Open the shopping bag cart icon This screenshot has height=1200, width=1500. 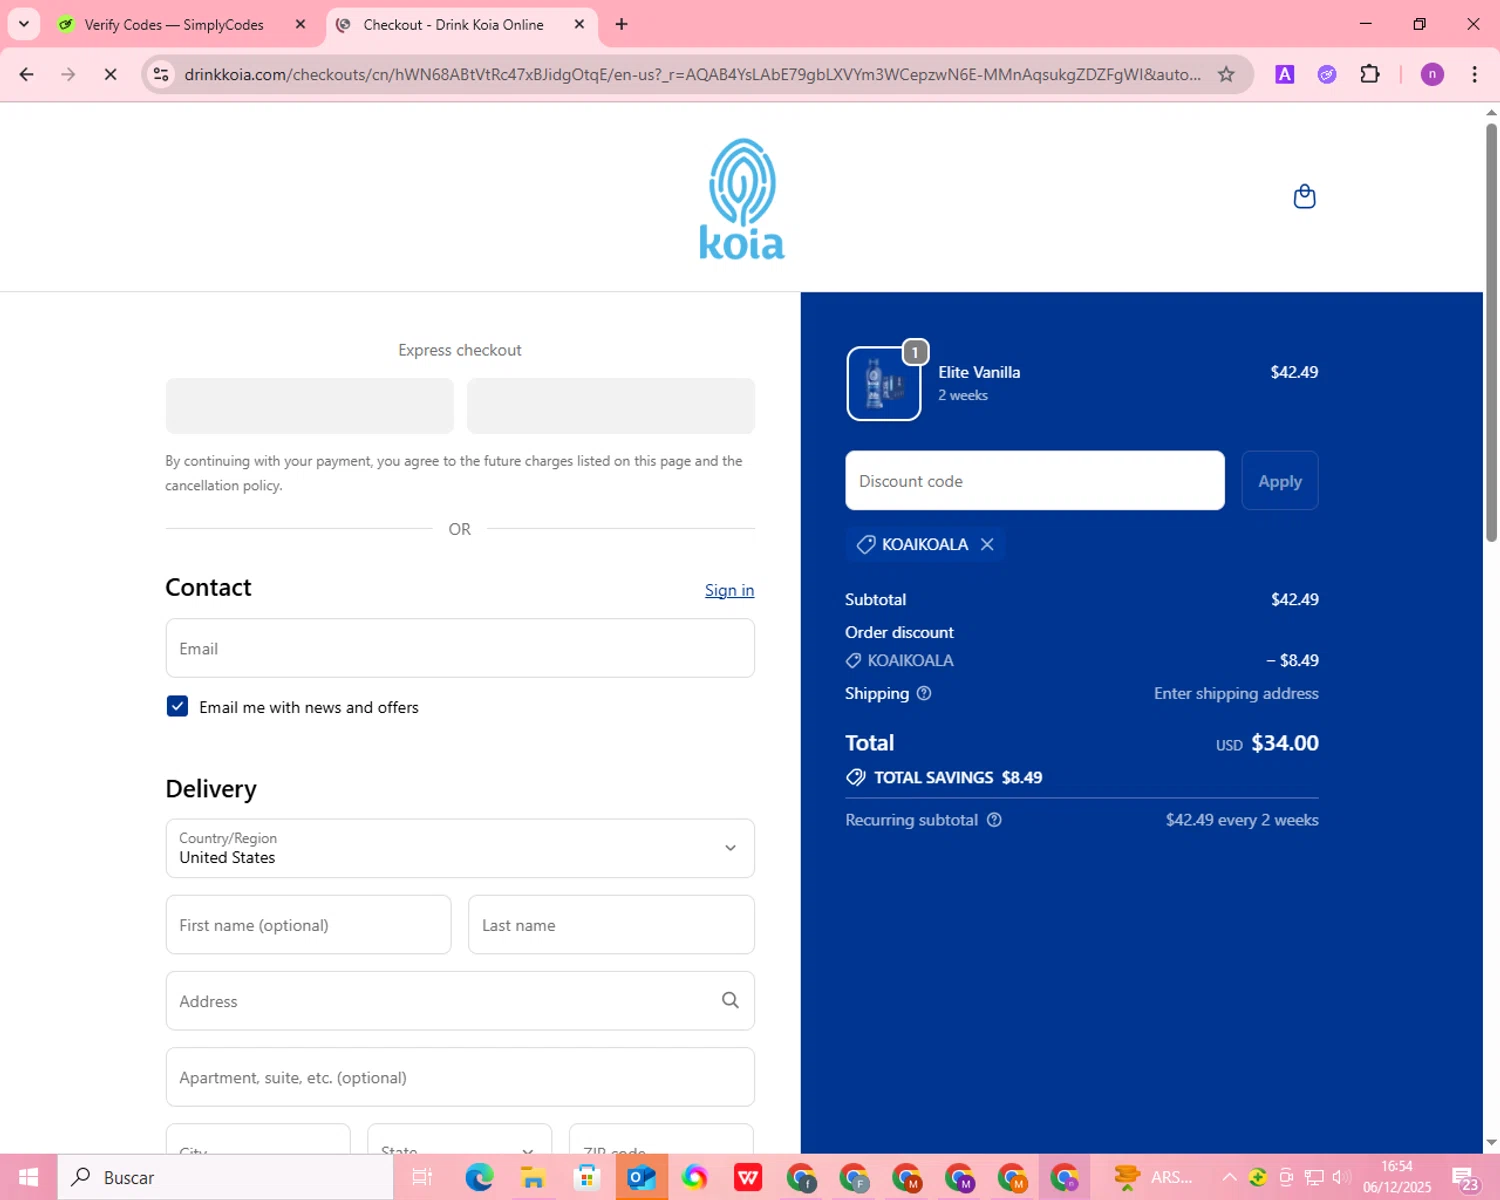click(x=1304, y=196)
